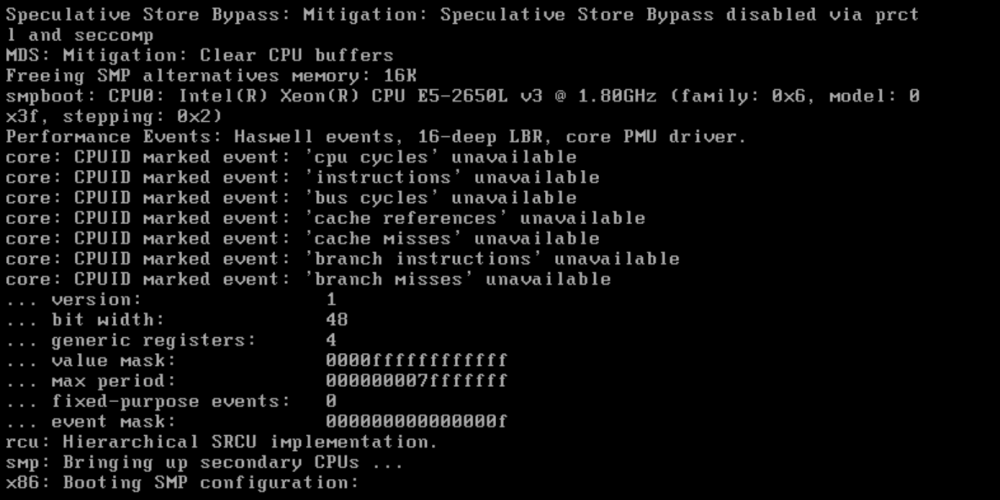Click the 'cache references' unavailable line
The height and width of the screenshot is (500, 1000).
[x=326, y=219]
